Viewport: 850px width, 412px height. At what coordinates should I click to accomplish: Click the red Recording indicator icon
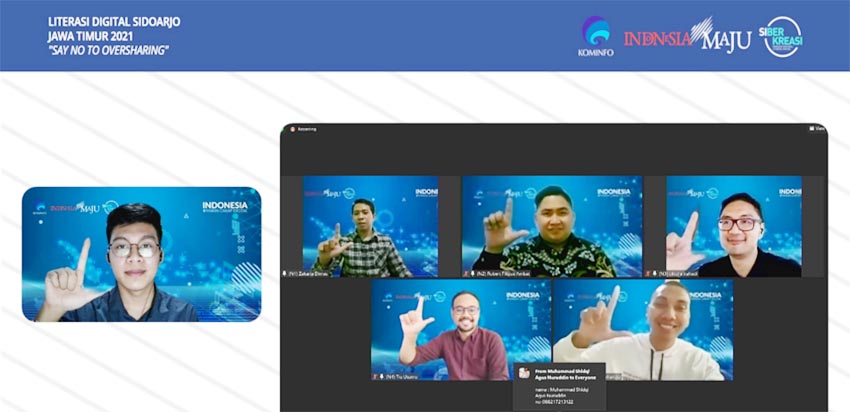pyautogui.click(x=293, y=129)
